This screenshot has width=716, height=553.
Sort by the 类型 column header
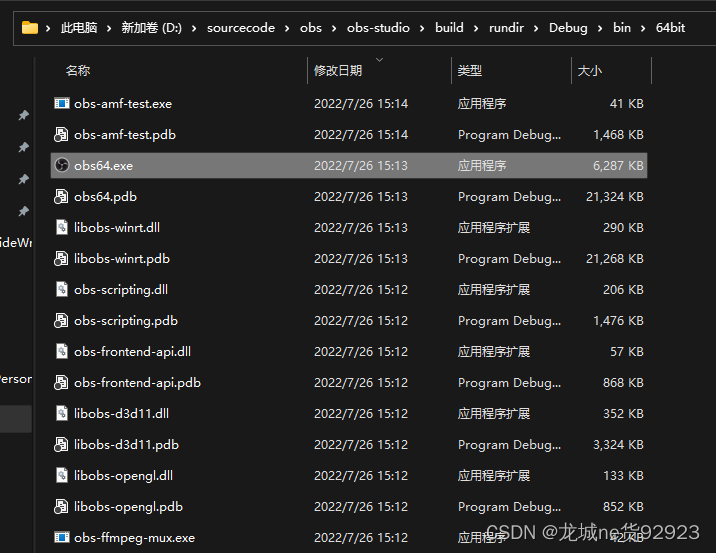tap(469, 70)
